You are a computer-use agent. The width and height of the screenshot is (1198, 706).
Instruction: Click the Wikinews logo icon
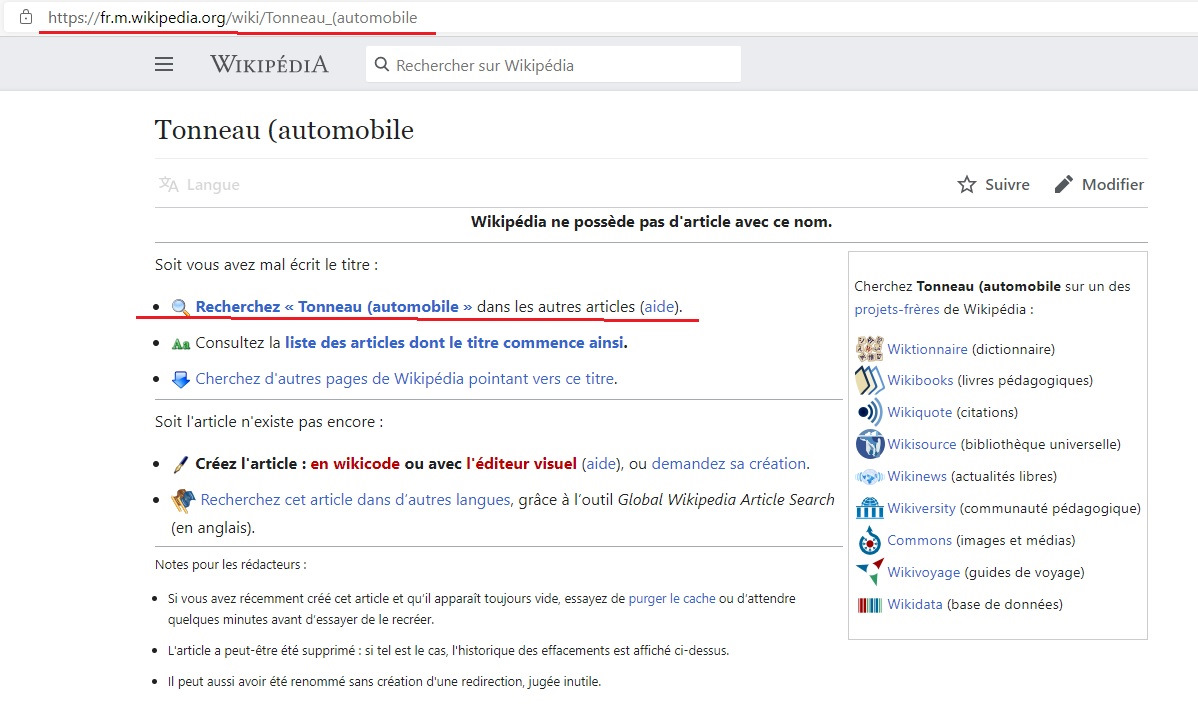[869, 477]
